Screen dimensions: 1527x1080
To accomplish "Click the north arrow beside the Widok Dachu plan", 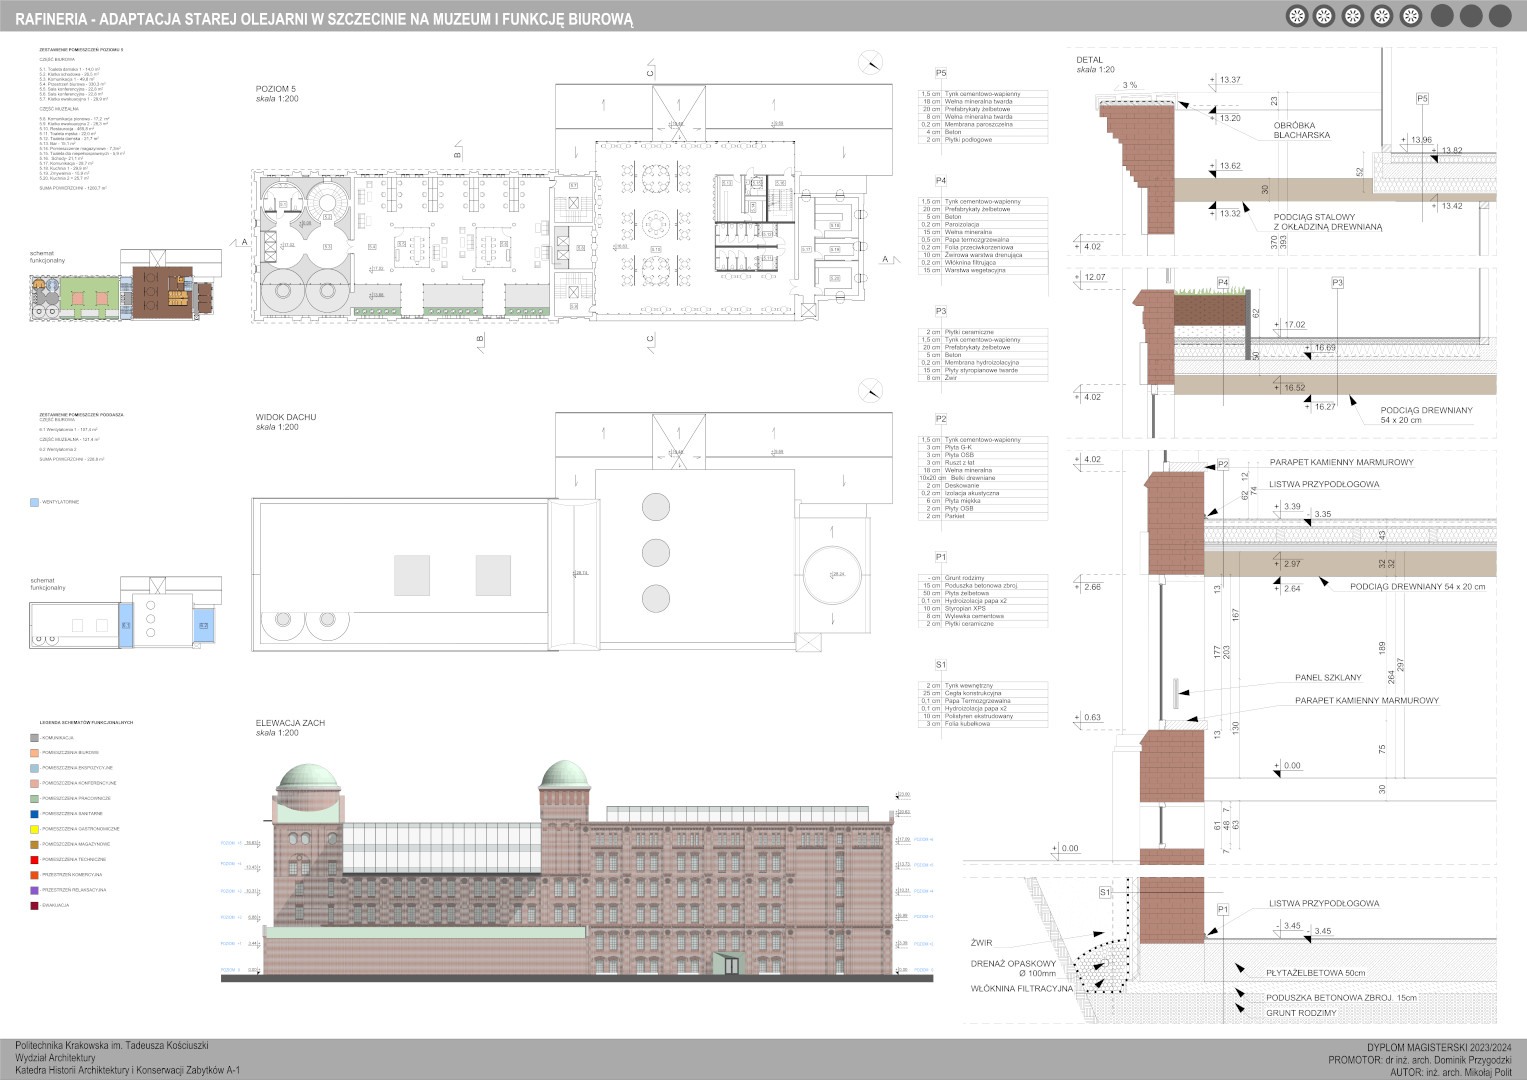I will tap(871, 390).
